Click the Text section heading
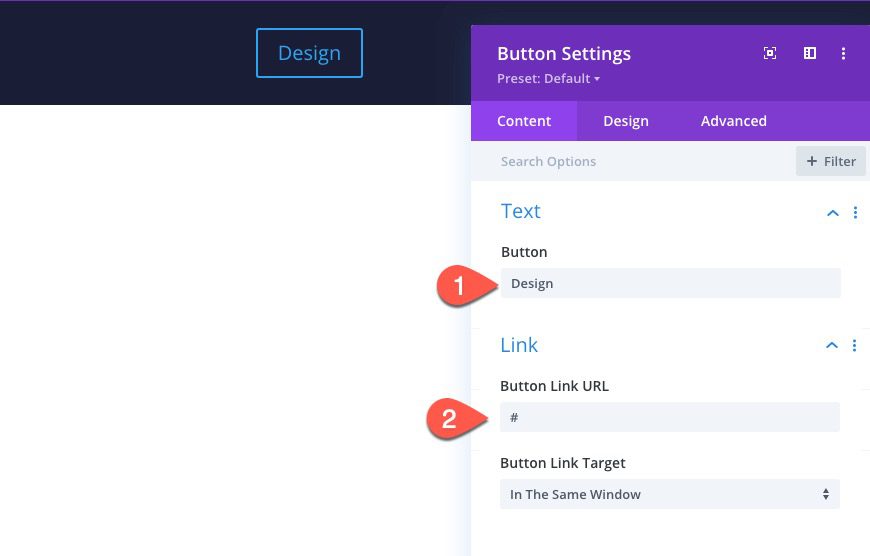 click(x=520, y=211)
